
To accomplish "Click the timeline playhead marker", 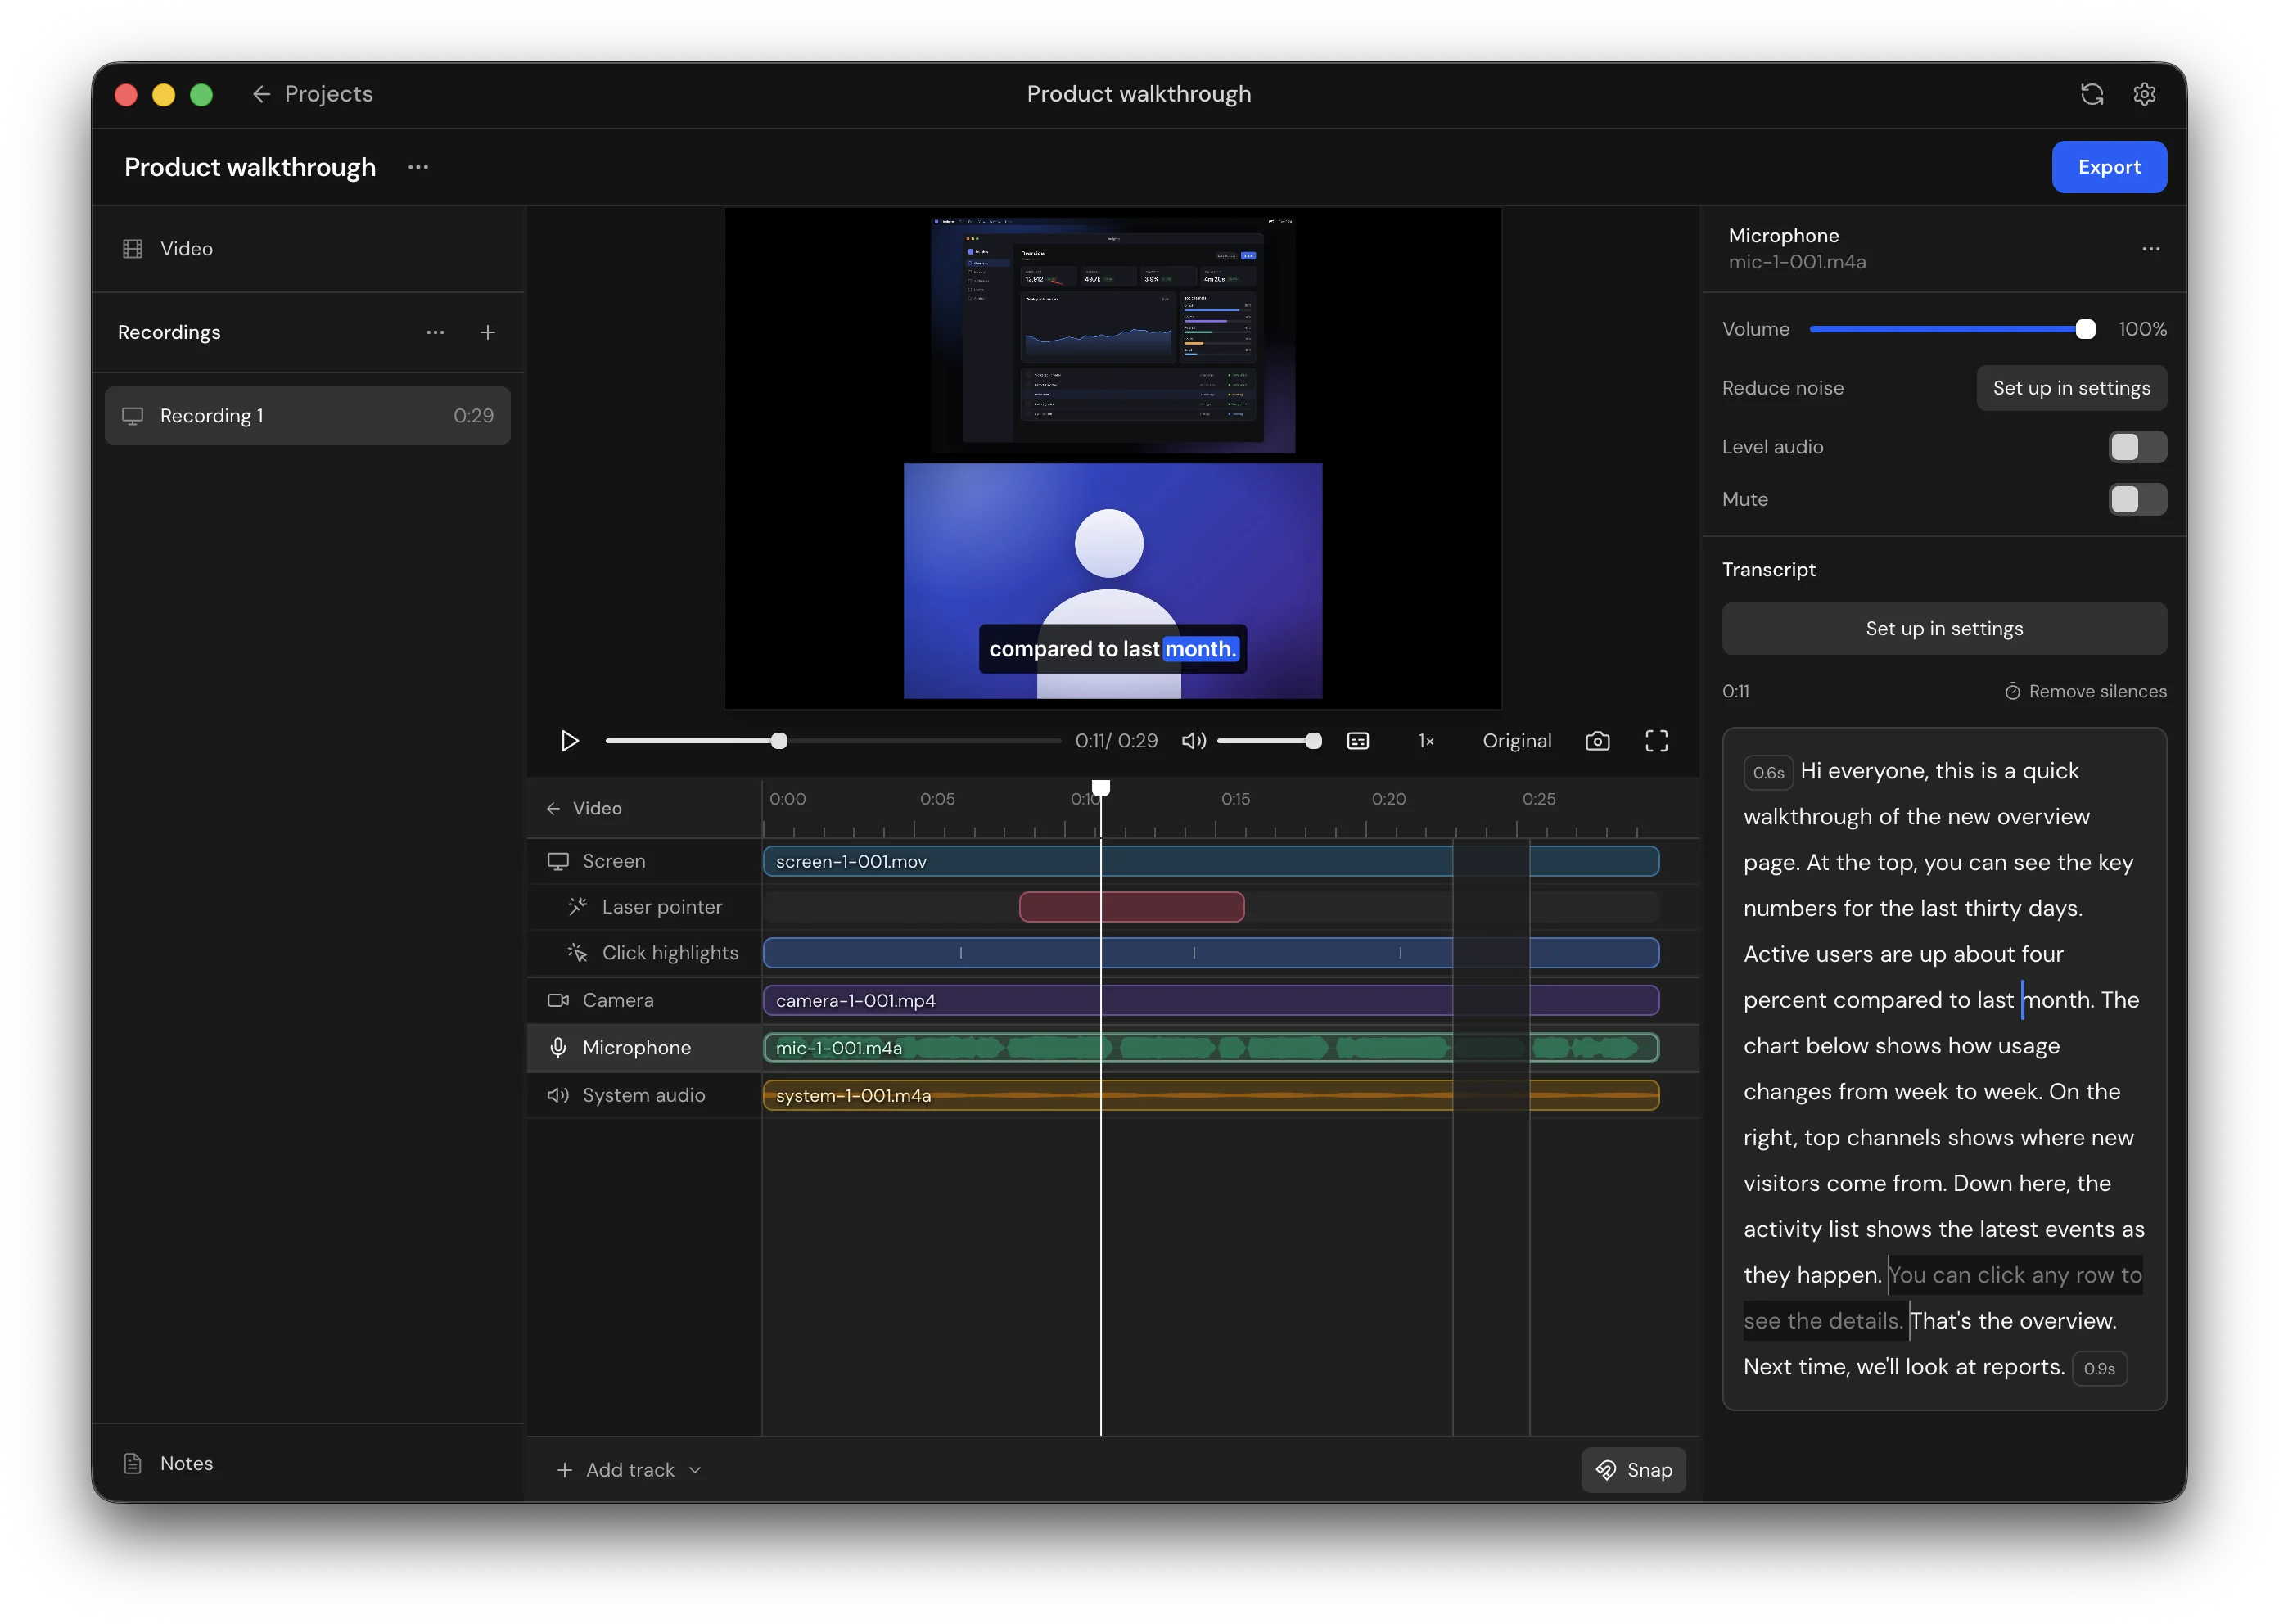I will tap(1100, 788).
